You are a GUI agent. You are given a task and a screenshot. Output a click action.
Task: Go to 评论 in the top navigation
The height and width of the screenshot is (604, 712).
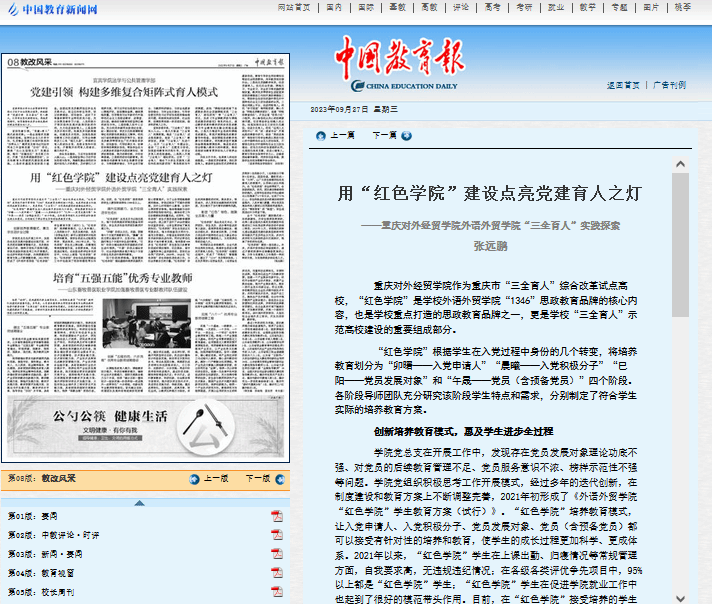click(460, 7)
